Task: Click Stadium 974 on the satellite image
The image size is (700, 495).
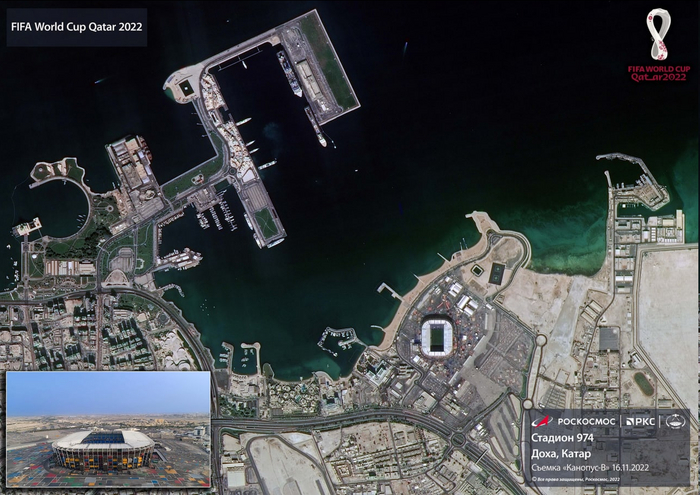Action: [437, 336]
